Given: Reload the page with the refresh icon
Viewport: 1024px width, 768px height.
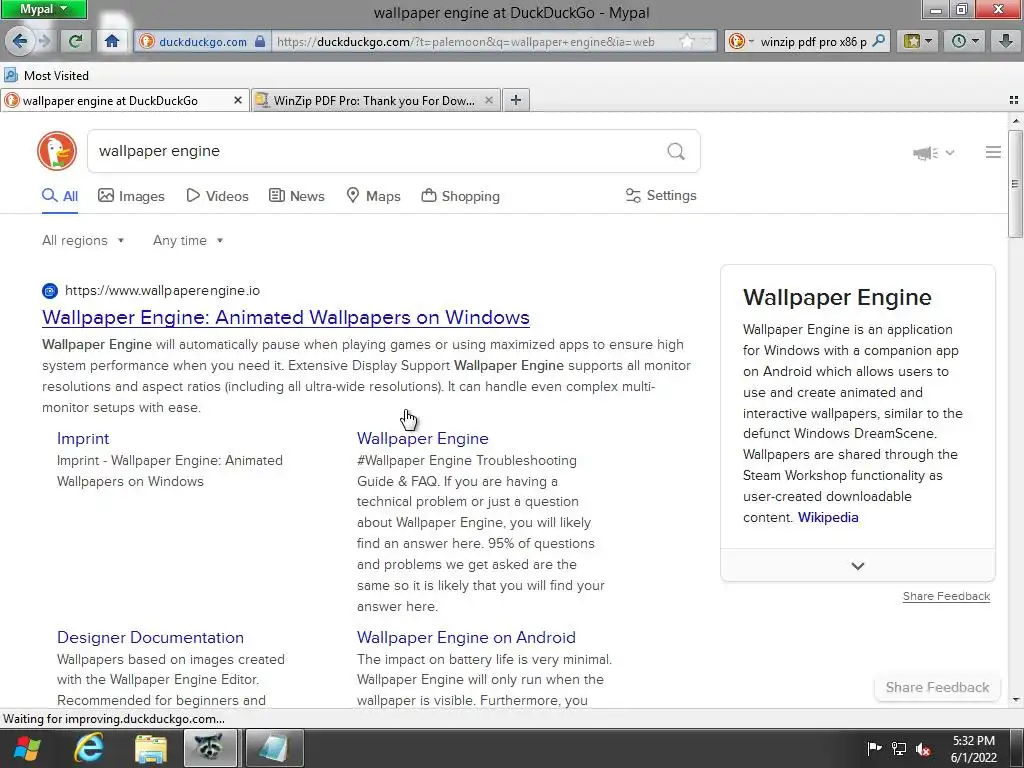Looking at the screenshot, I should (75, 41).
